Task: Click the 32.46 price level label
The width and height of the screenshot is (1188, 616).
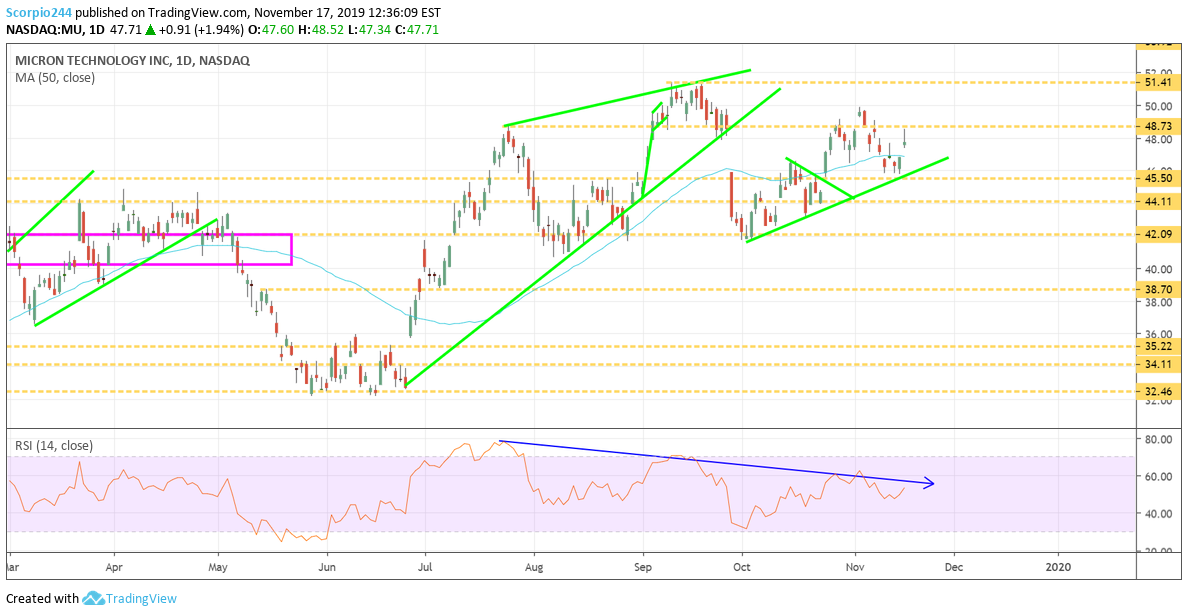Action: (1158, 392)
